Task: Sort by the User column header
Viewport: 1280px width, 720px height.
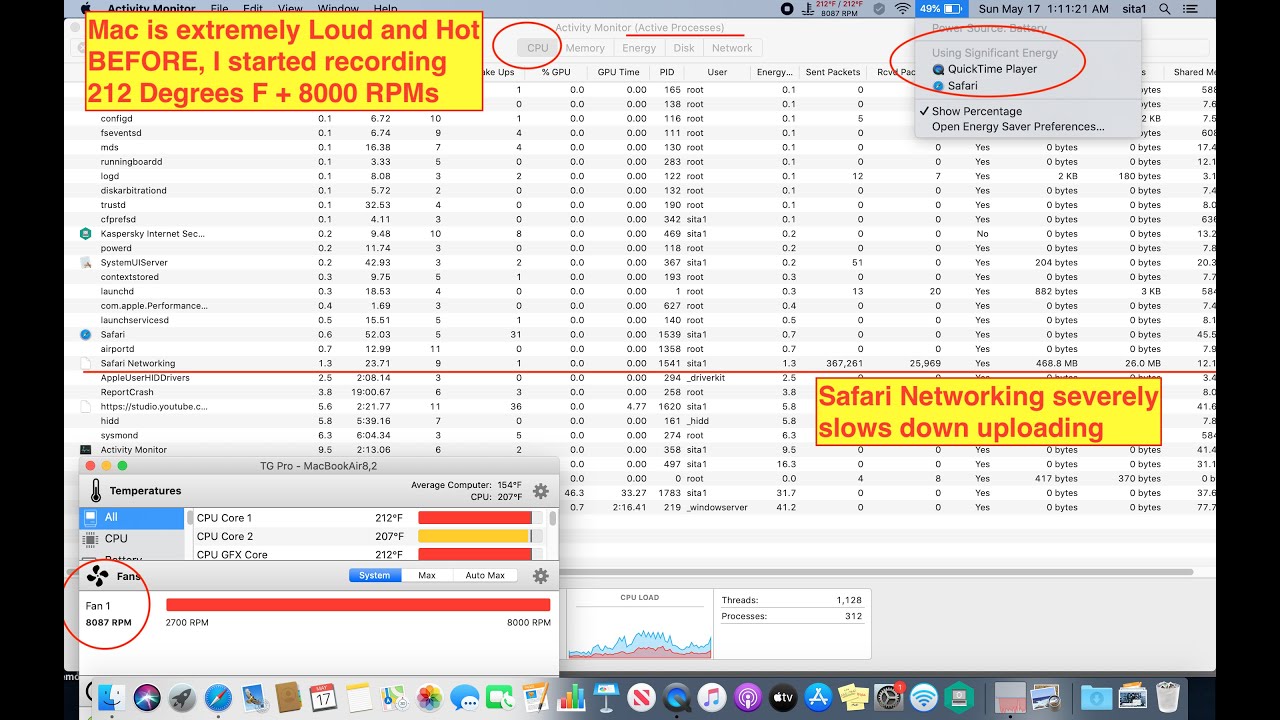Action: point(717,72)
